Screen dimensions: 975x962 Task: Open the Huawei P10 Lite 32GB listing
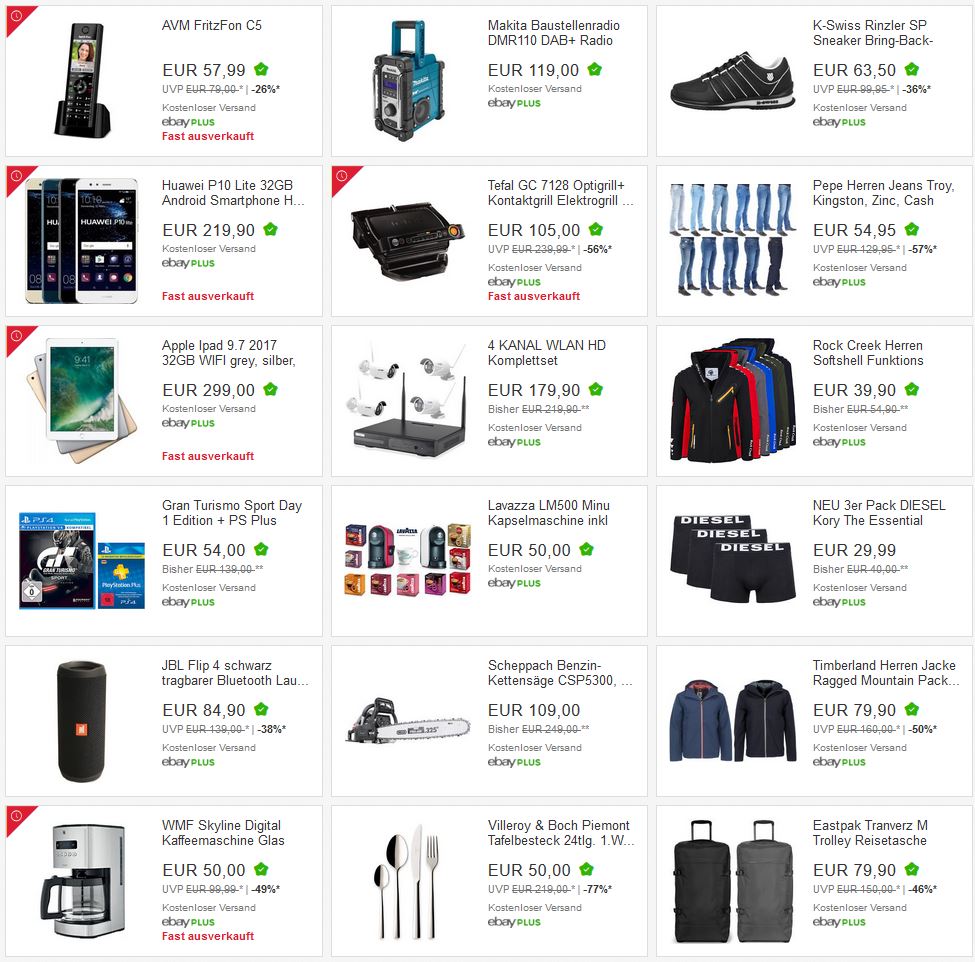tap(233, 193)
